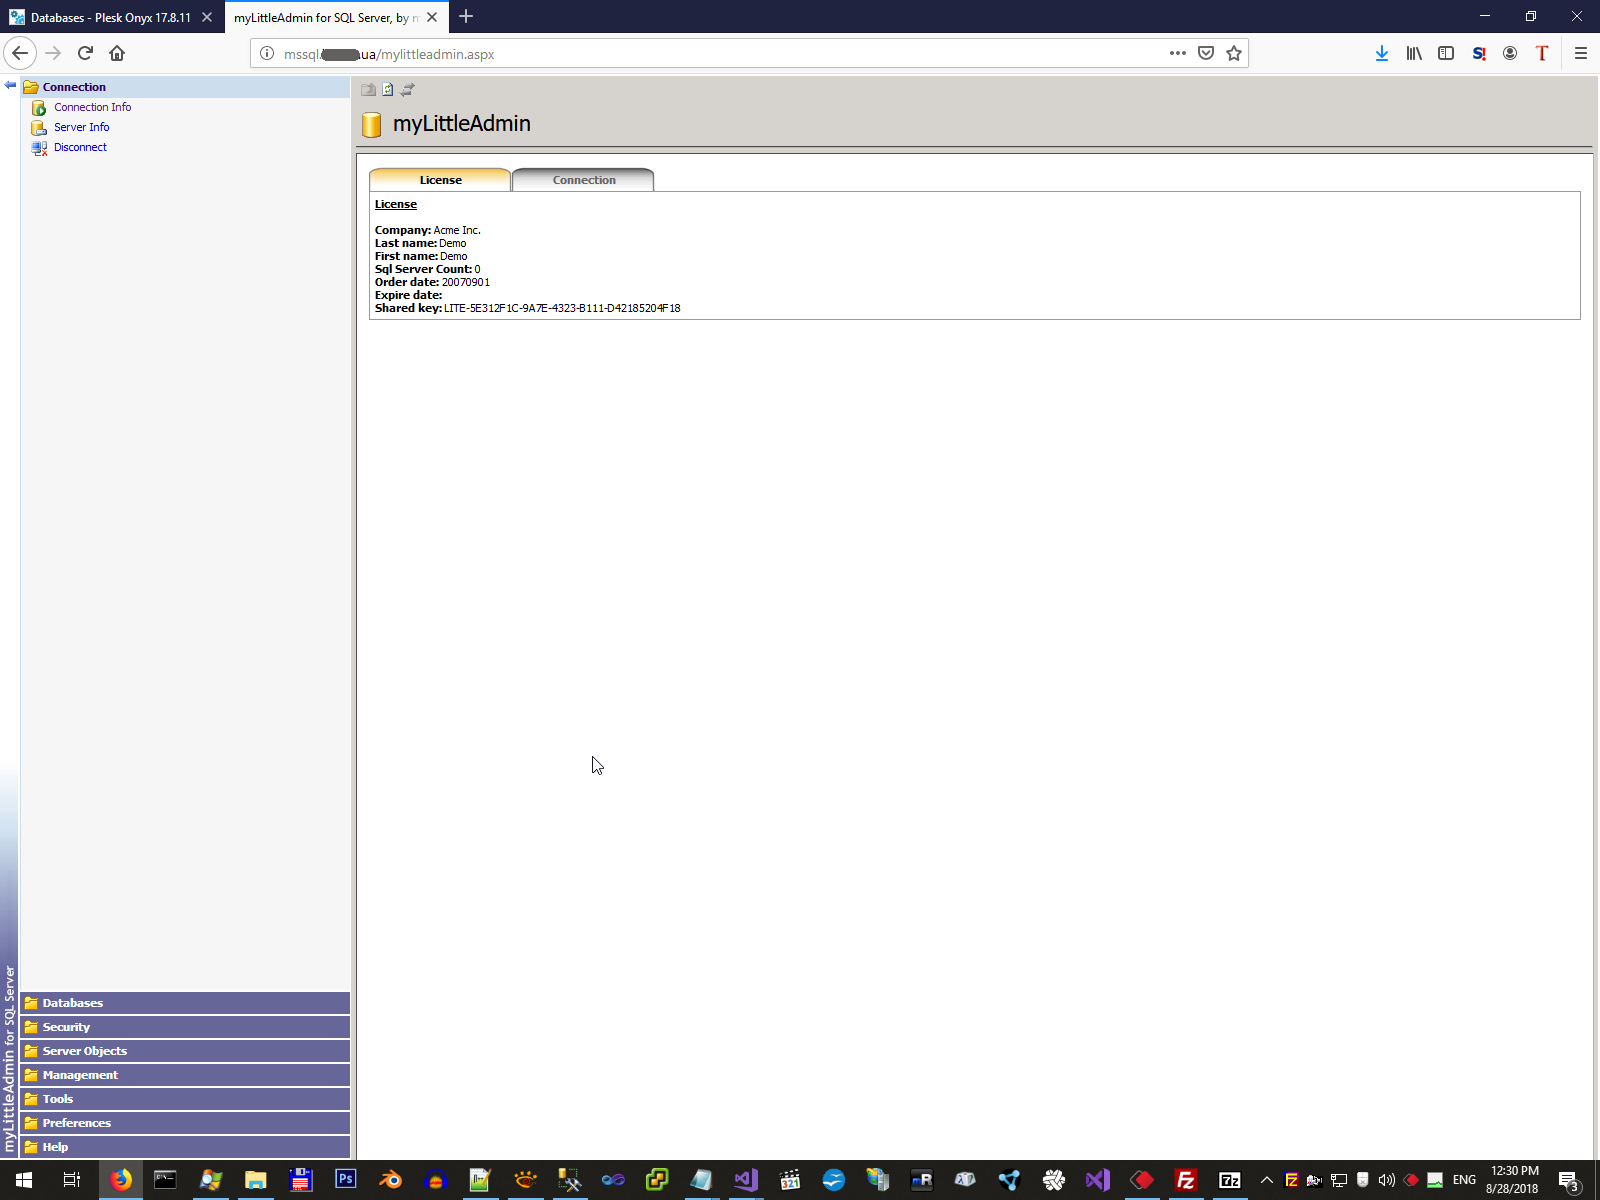Bookmark this page with the star icon

[1234, 53]
